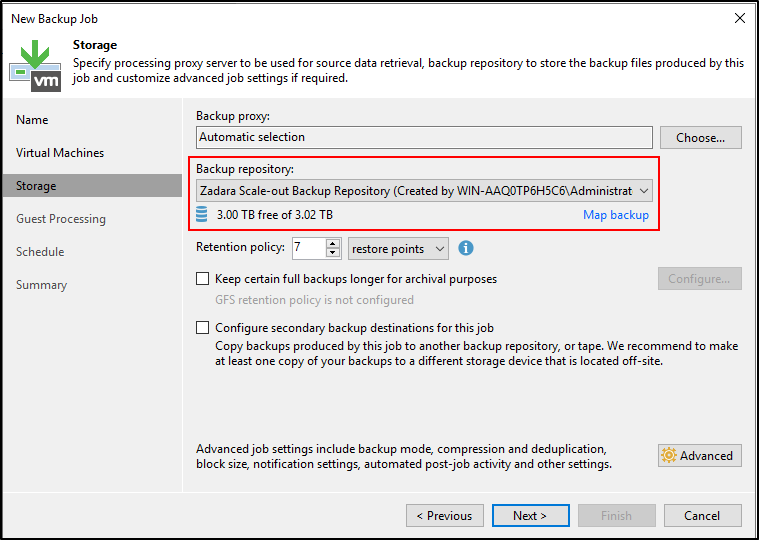Select the Storage wizard step

92,186
